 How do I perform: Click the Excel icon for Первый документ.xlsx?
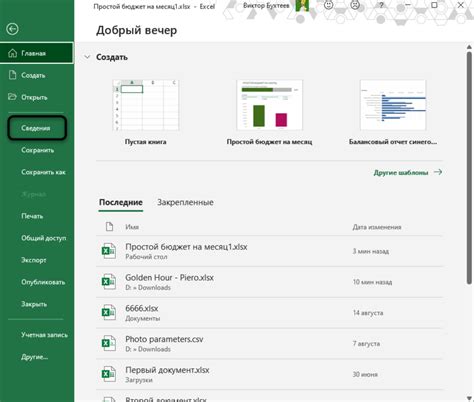(x=109, y=374)
